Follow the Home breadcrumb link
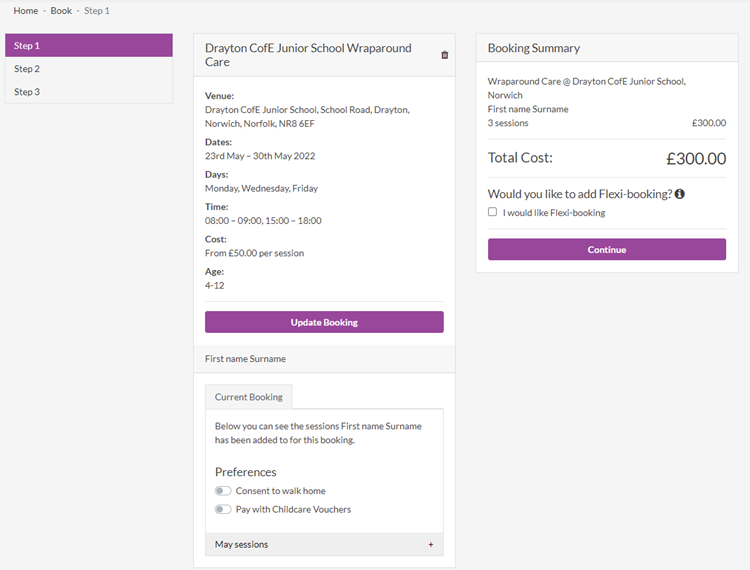 tap(26, 11)
